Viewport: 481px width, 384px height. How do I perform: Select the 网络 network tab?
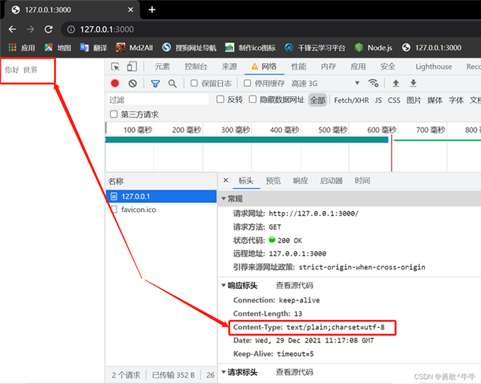tap(264, 67)
